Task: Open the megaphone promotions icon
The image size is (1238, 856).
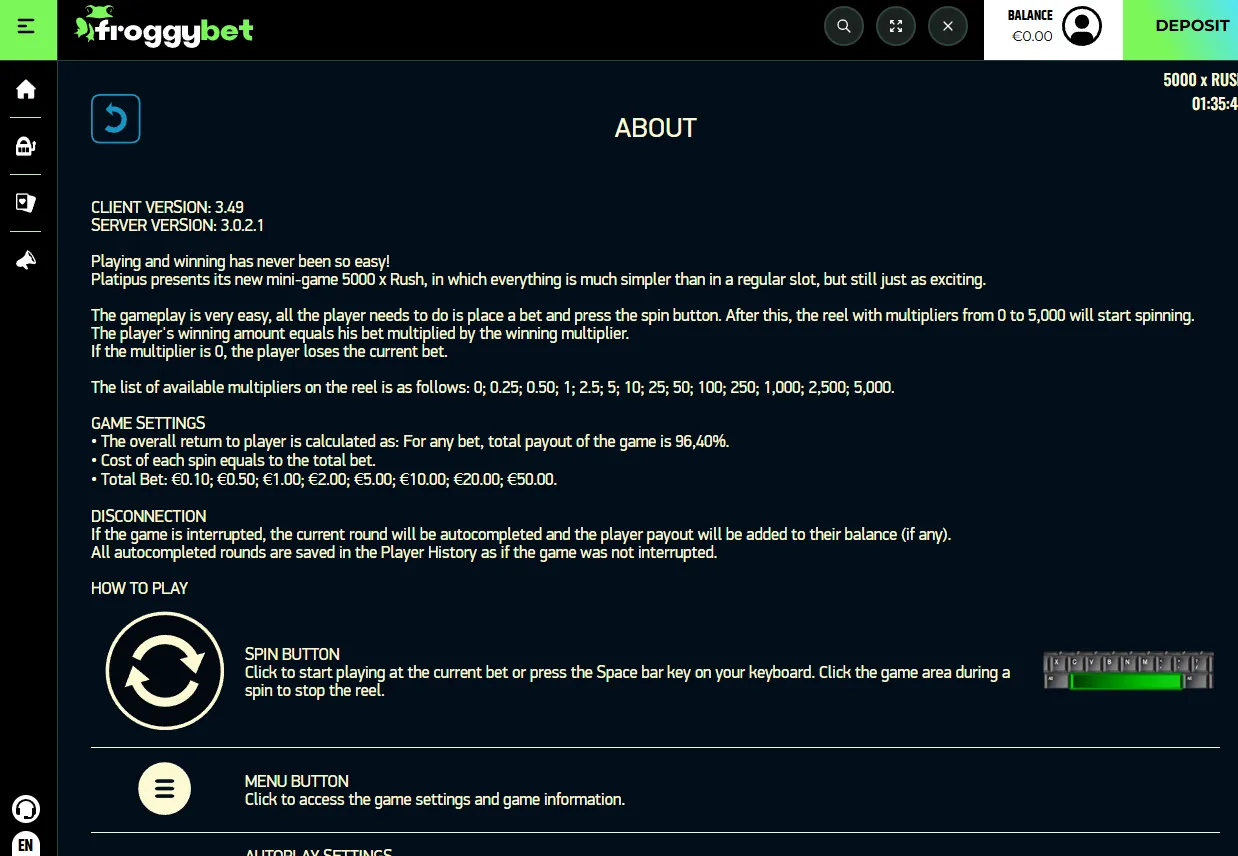Action: (26, 261)
